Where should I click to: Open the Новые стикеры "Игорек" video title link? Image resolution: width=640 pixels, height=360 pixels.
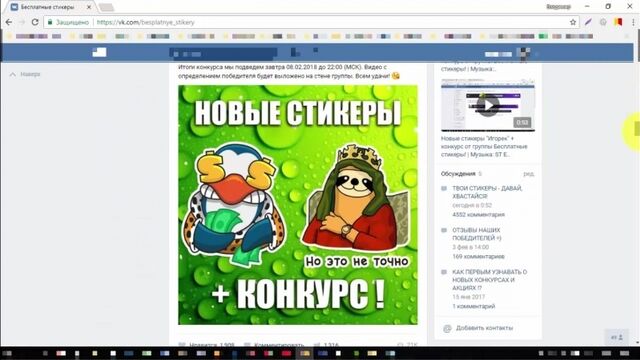(x=484, y=146)
